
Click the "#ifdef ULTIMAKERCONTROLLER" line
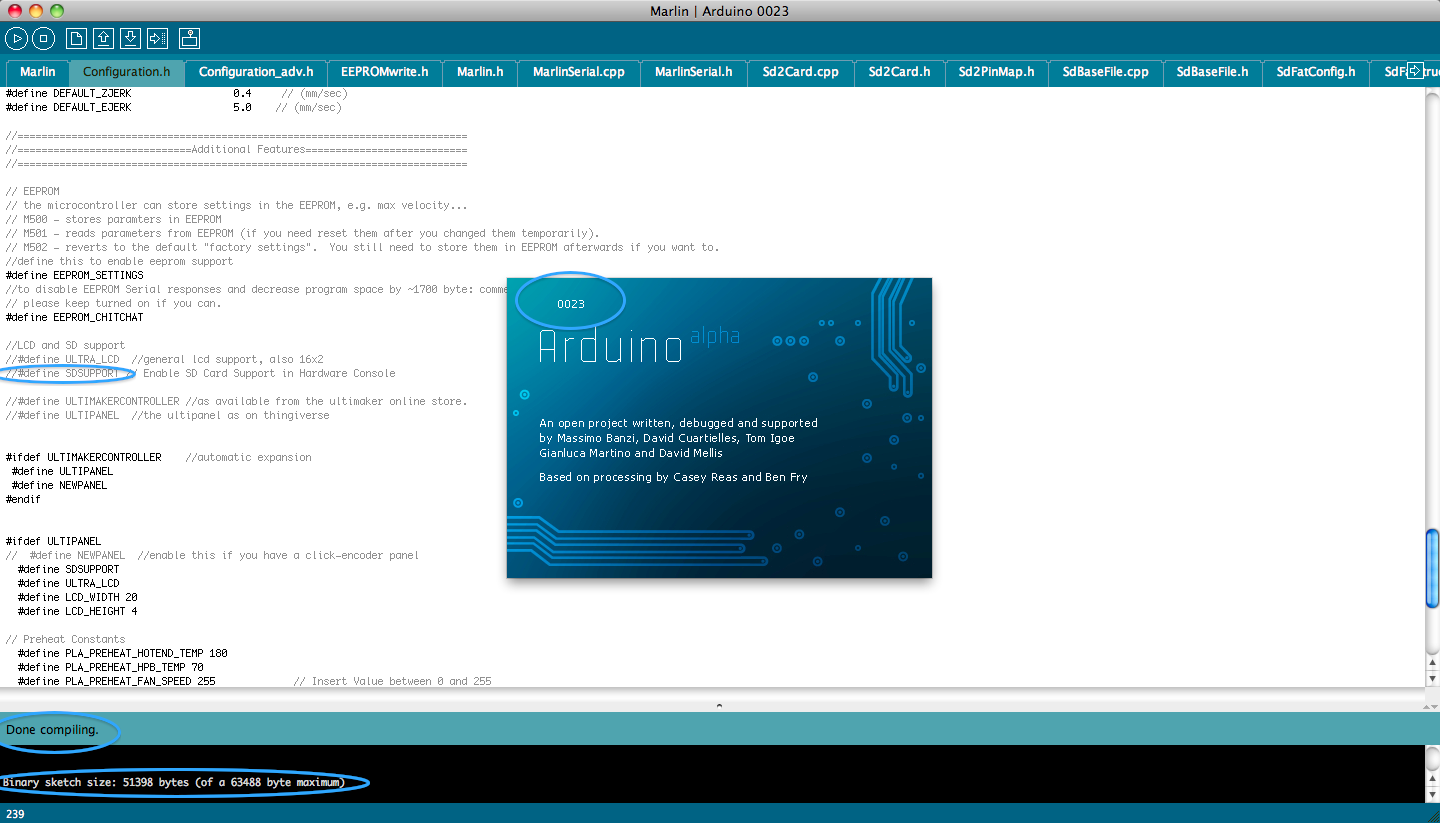pyautogui.click(x=159, y=457)
